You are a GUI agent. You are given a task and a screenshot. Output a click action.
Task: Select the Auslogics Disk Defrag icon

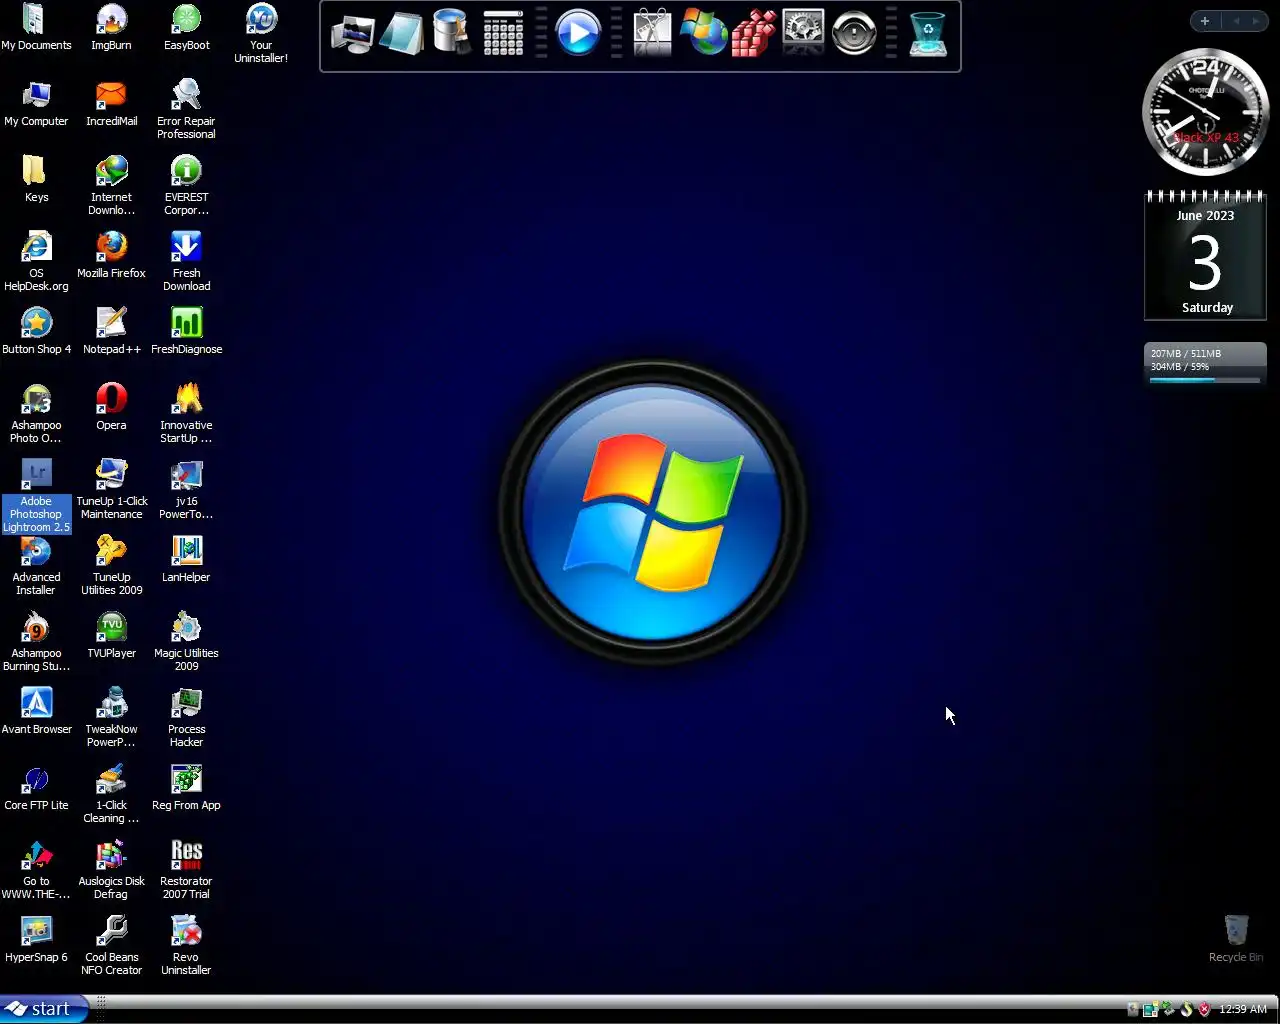pyautogui.click(x=111, y=870)
